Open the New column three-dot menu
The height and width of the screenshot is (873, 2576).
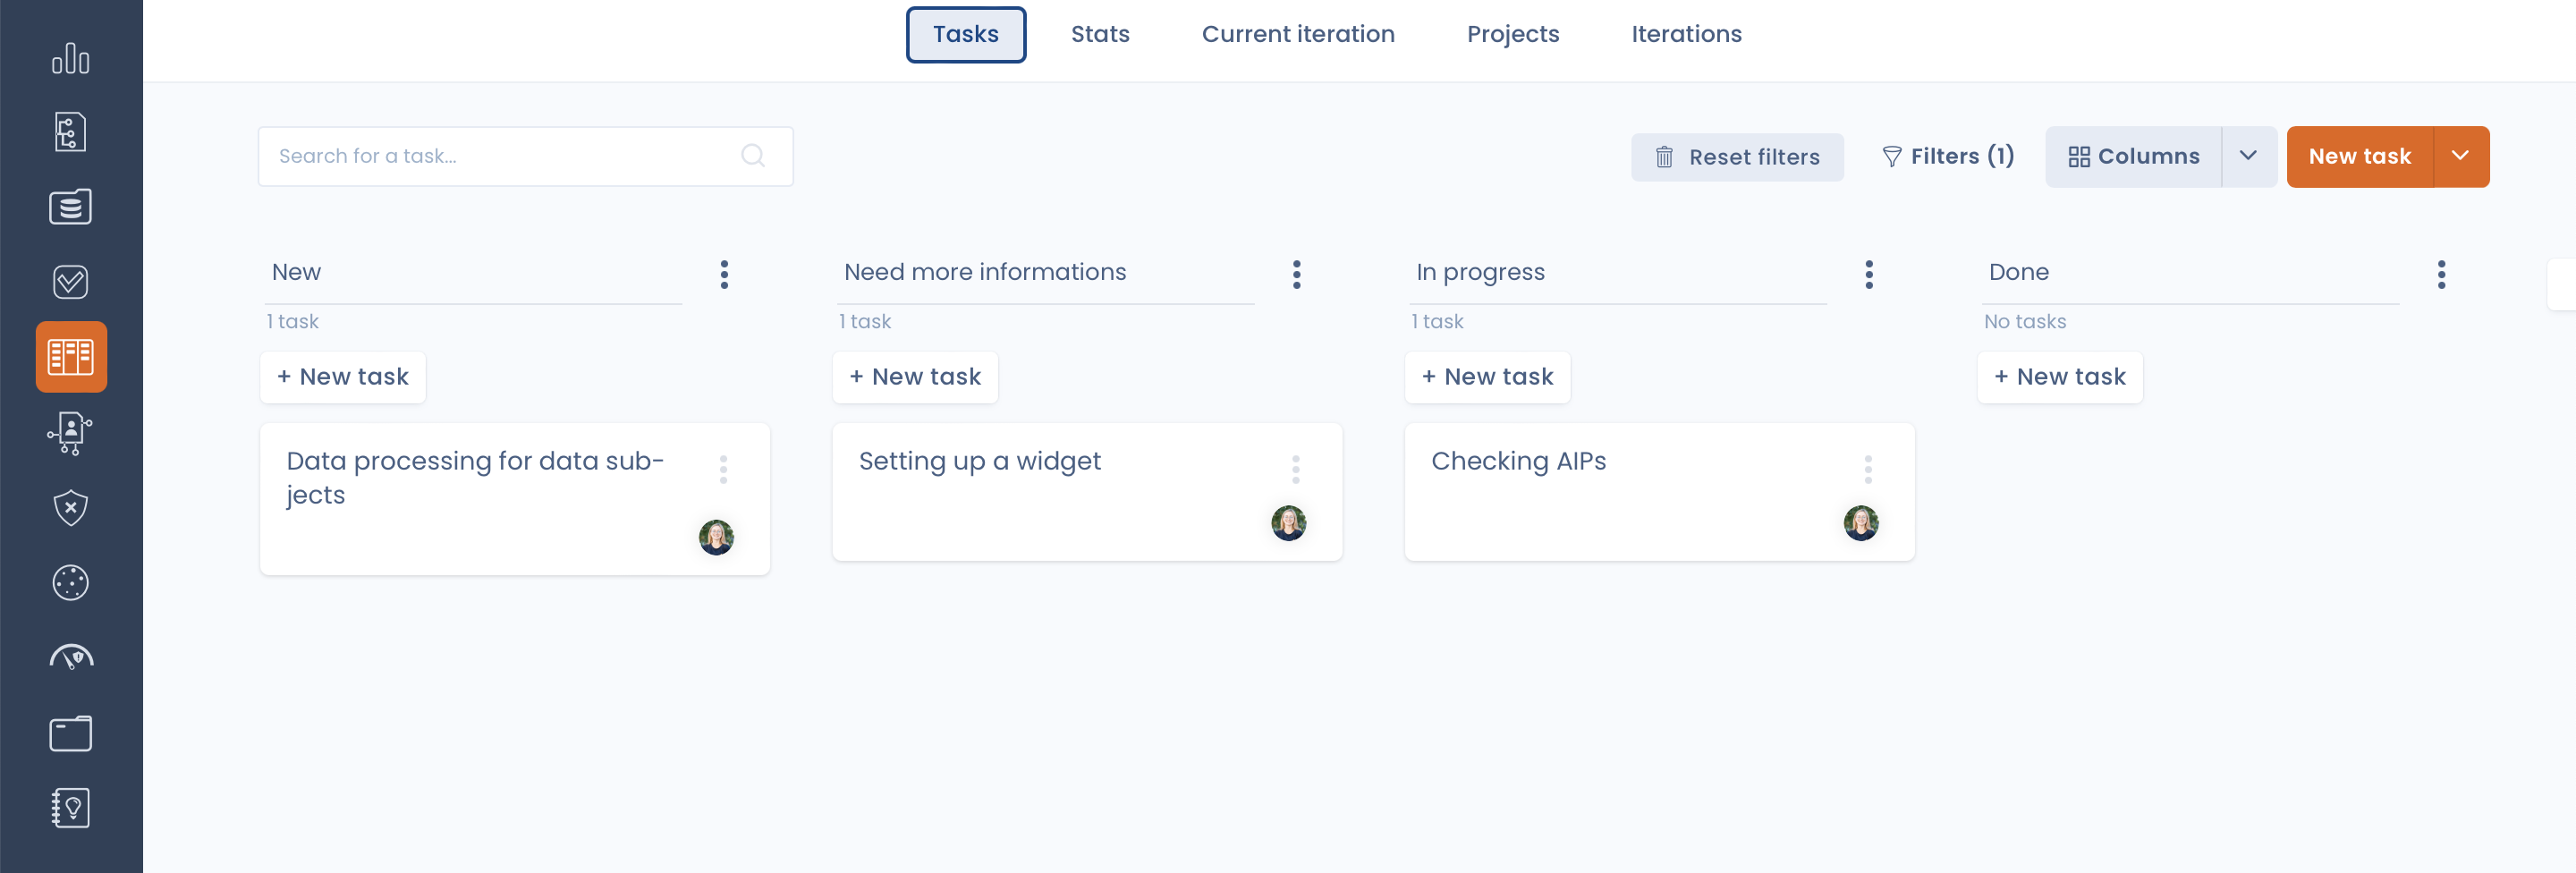point(724,274)
